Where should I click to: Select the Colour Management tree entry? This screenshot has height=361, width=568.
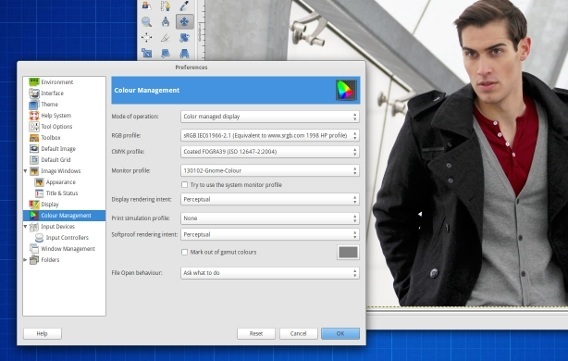pos(64,215)
